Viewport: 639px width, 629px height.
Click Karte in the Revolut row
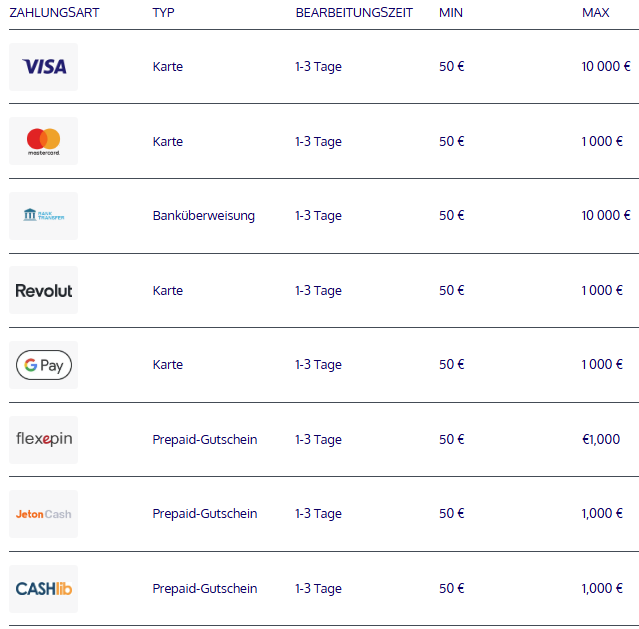[168, 291]
